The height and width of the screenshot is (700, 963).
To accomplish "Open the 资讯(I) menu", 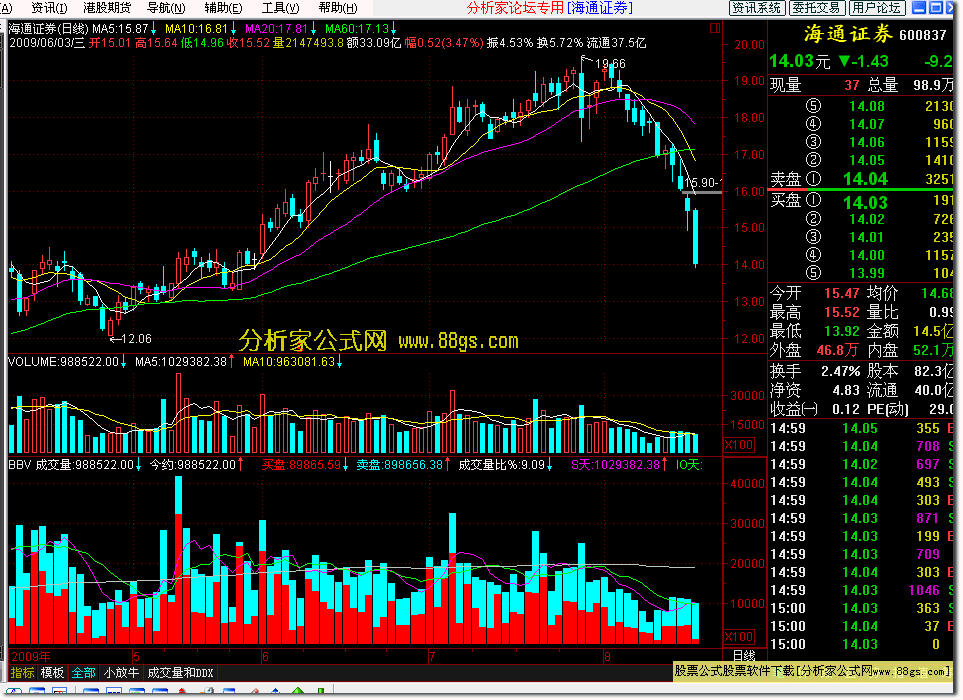I will [x=49, y=8].
